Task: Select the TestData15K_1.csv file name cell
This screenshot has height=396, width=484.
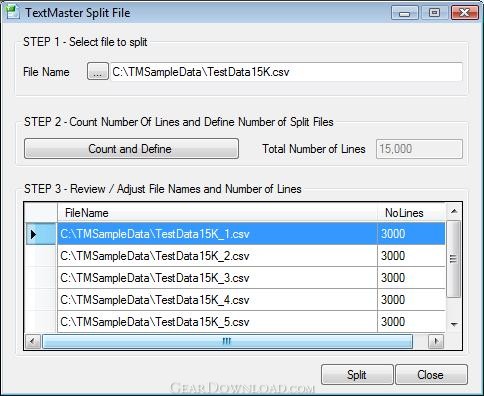Action: click(217, 234)
